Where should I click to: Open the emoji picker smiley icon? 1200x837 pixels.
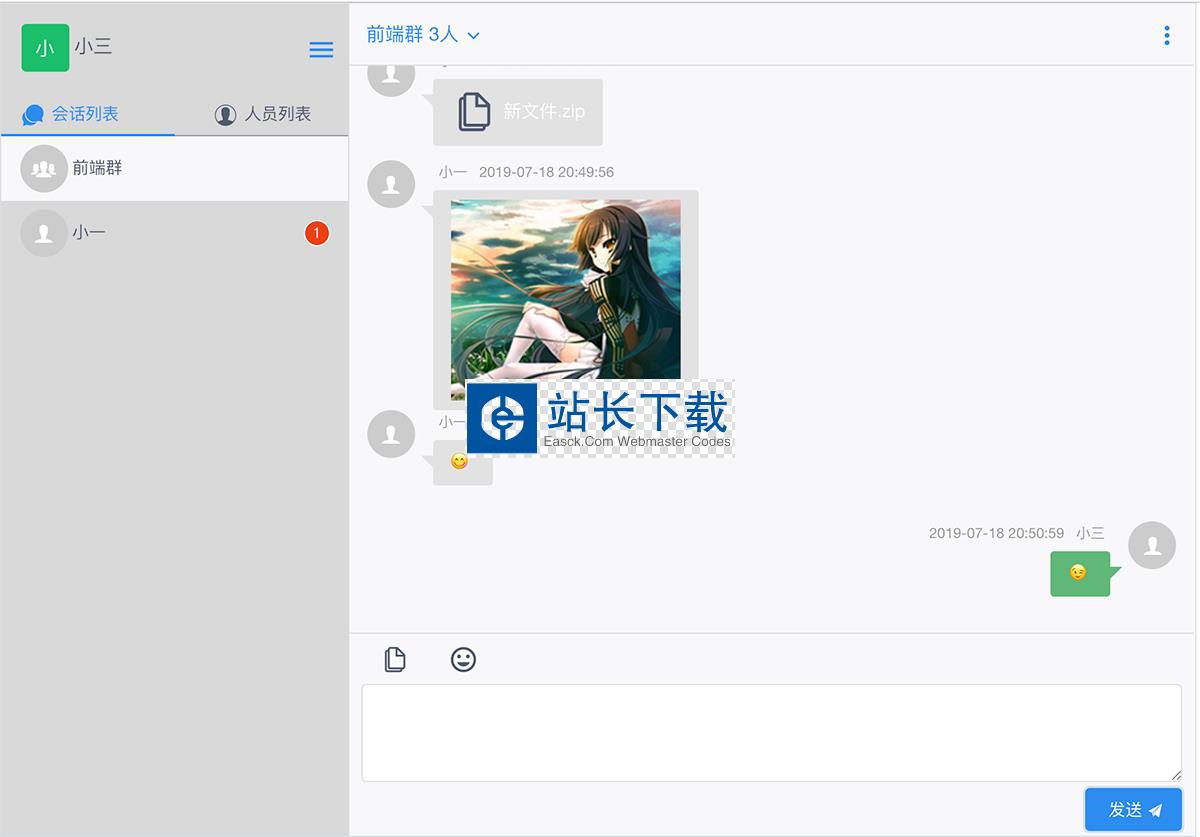(463, 659)
